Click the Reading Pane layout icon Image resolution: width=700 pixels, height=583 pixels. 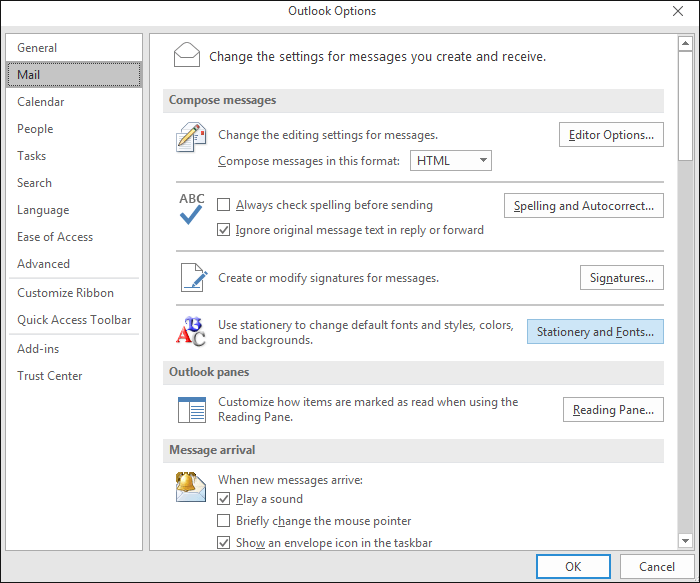192,410
